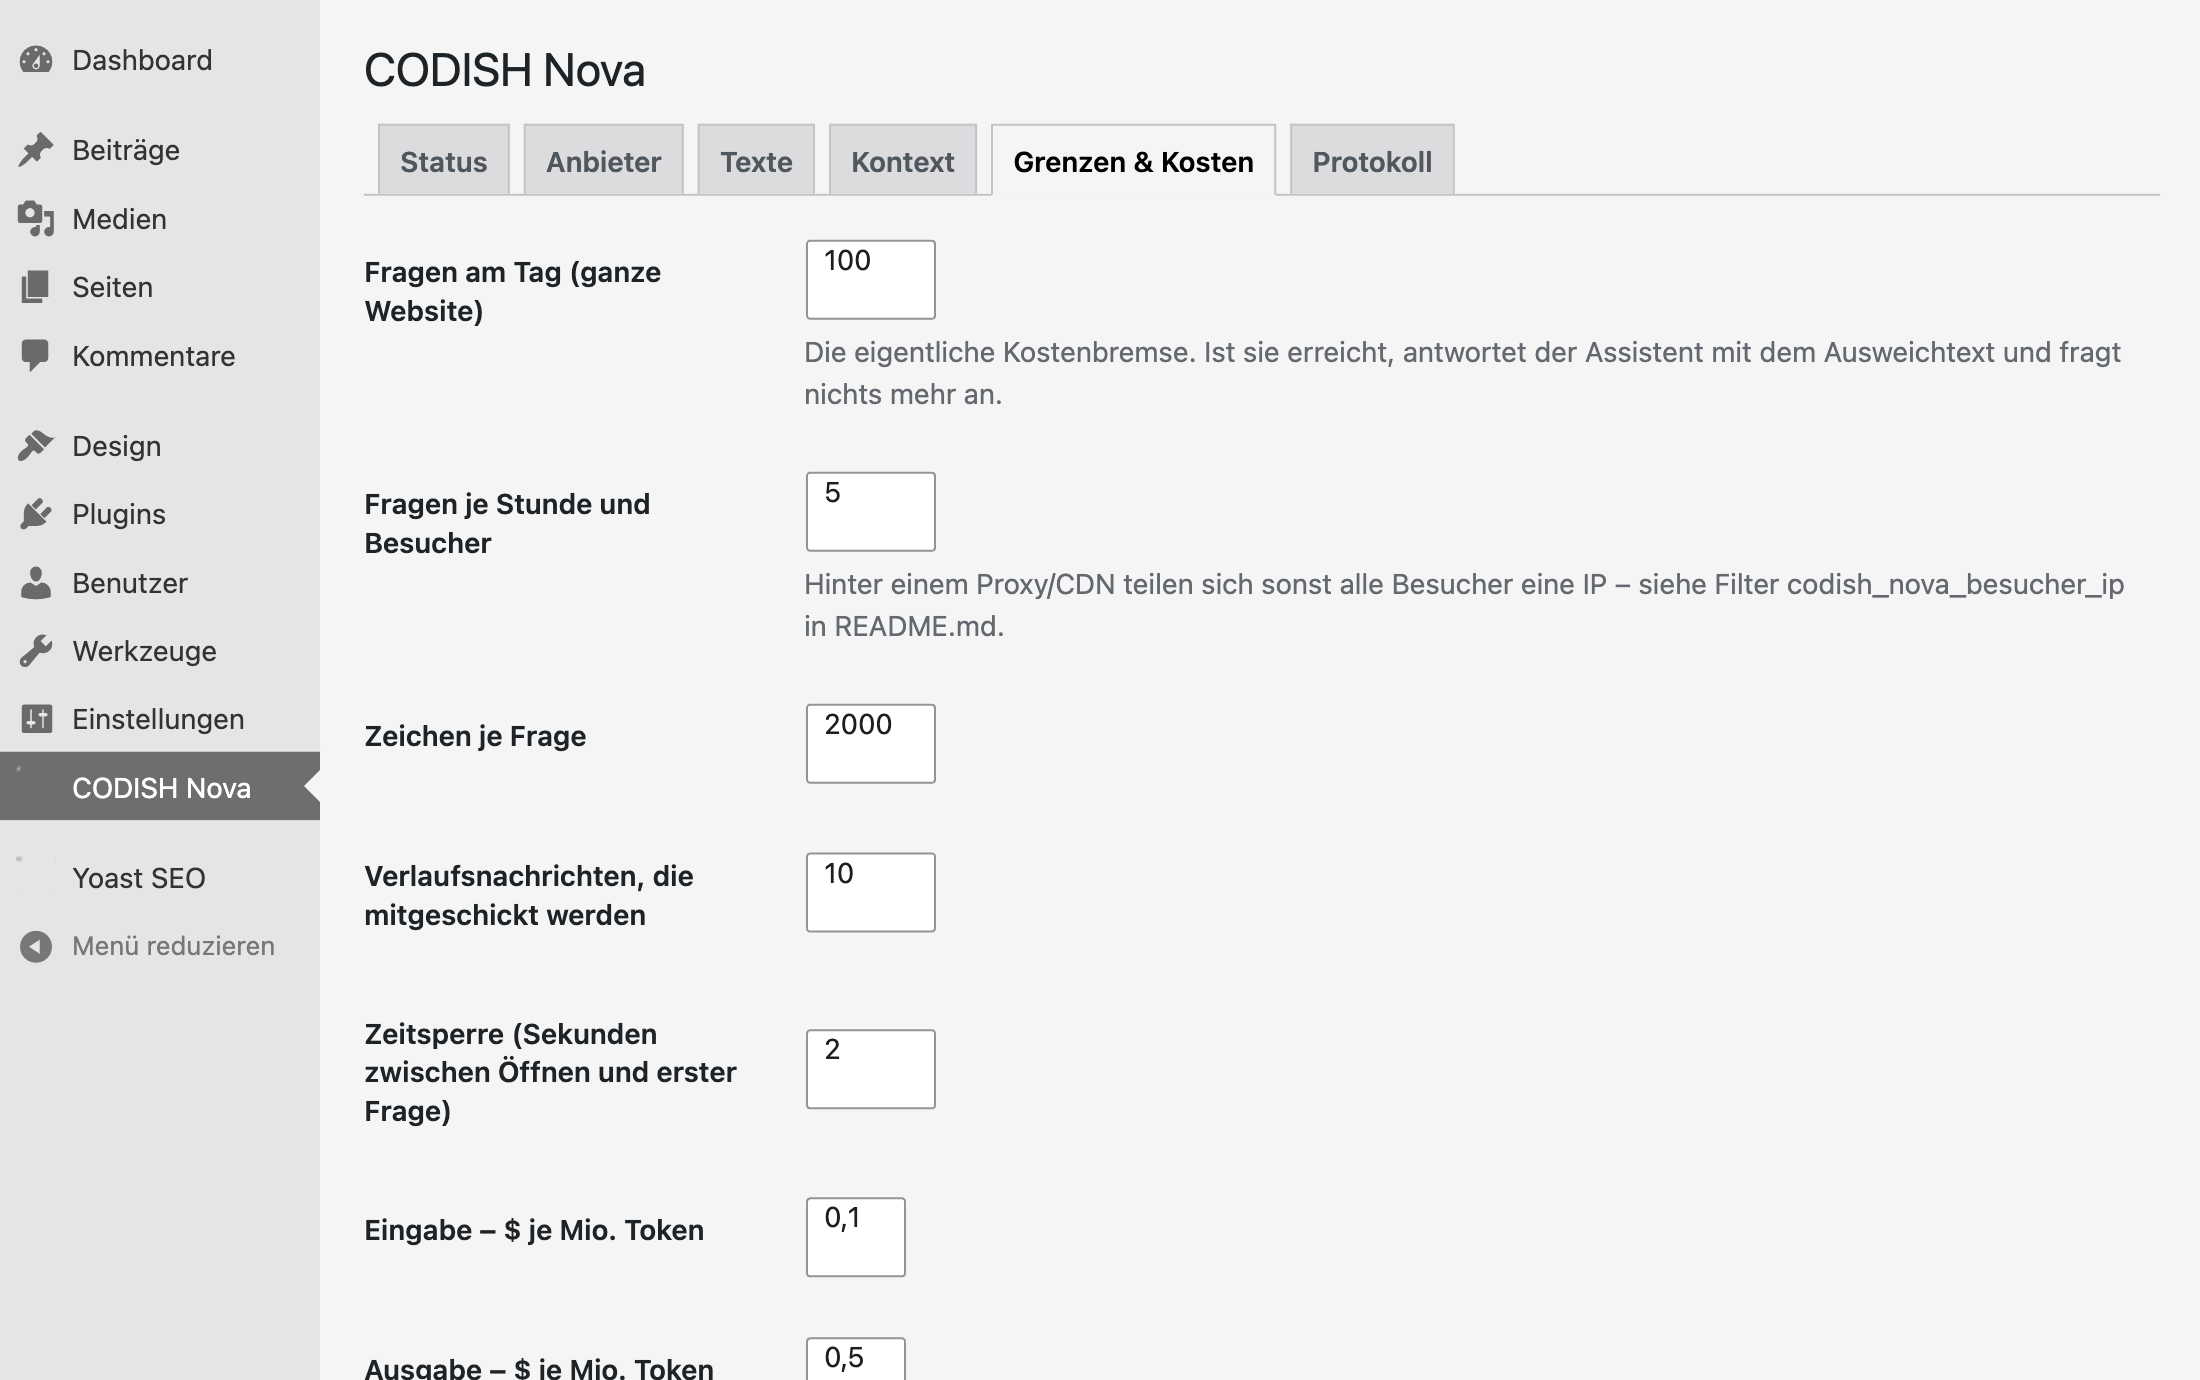Click the Zeitsperre seconds field
Image resolution: width=2200 pixels, height=1380 pixels.
click(x=871, y=1069)
